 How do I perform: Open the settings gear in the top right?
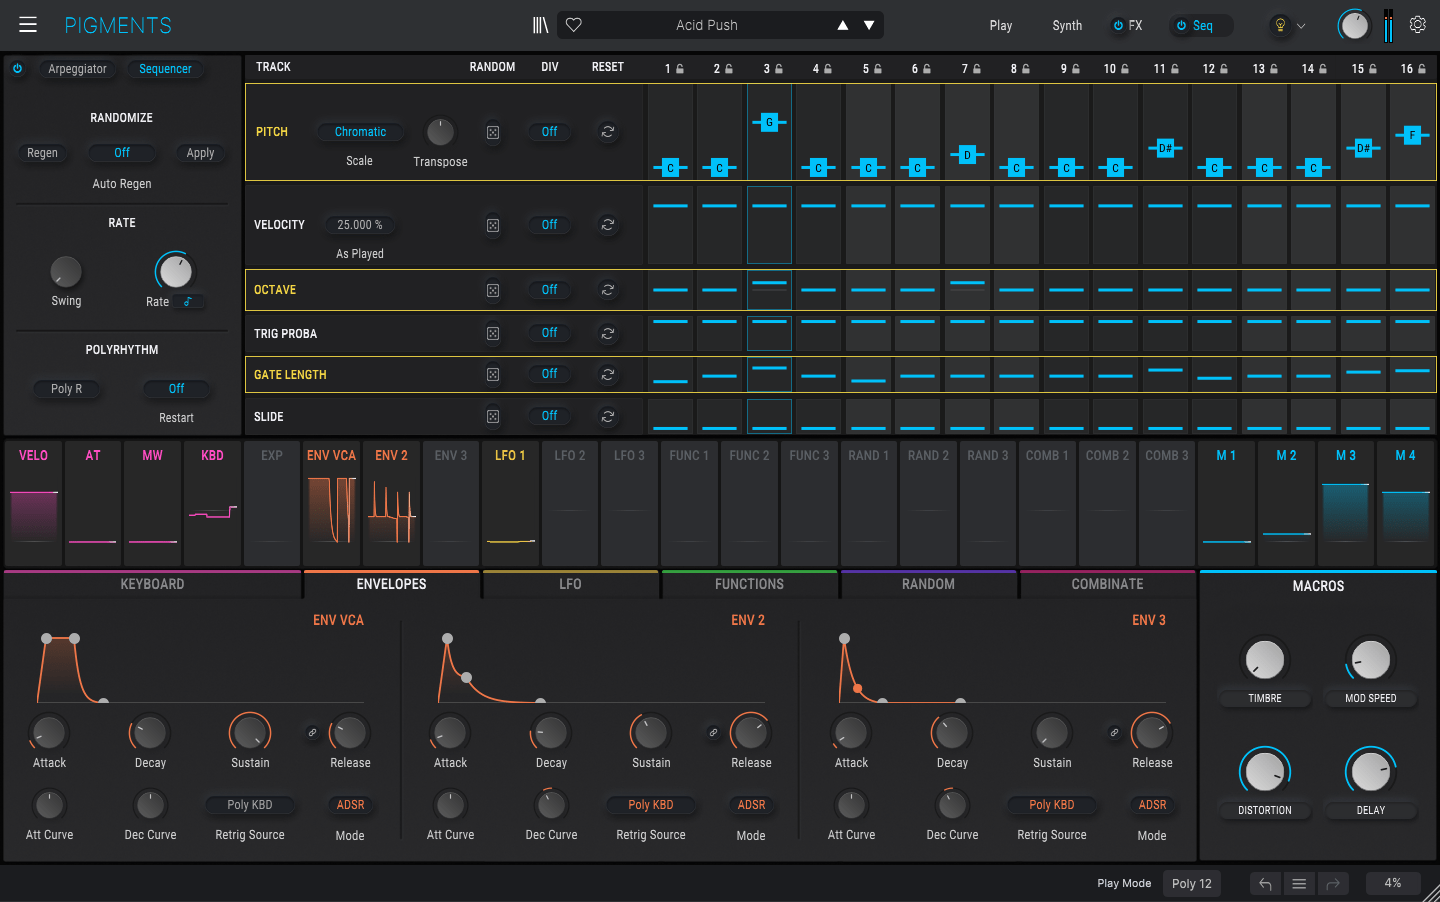[1418, 25]
